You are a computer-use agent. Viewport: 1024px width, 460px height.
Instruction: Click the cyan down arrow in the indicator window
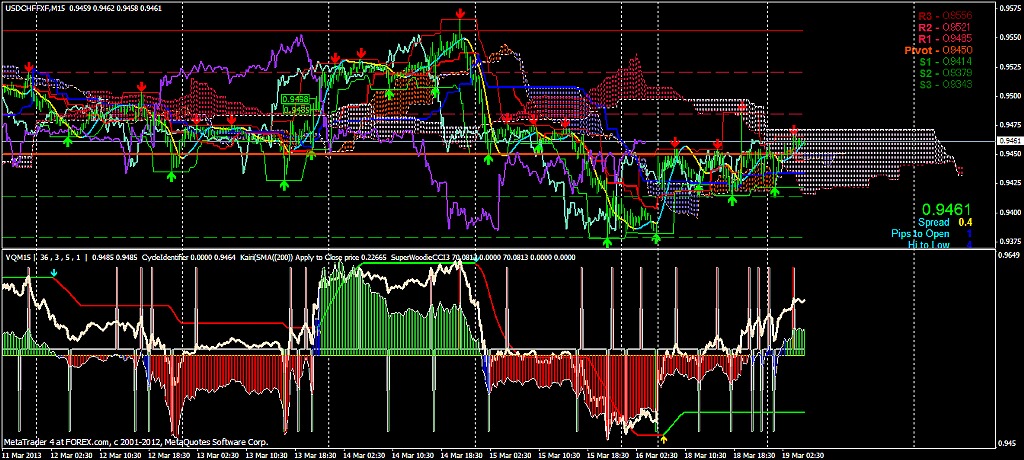pyautogui.click(x=54, y=272)
